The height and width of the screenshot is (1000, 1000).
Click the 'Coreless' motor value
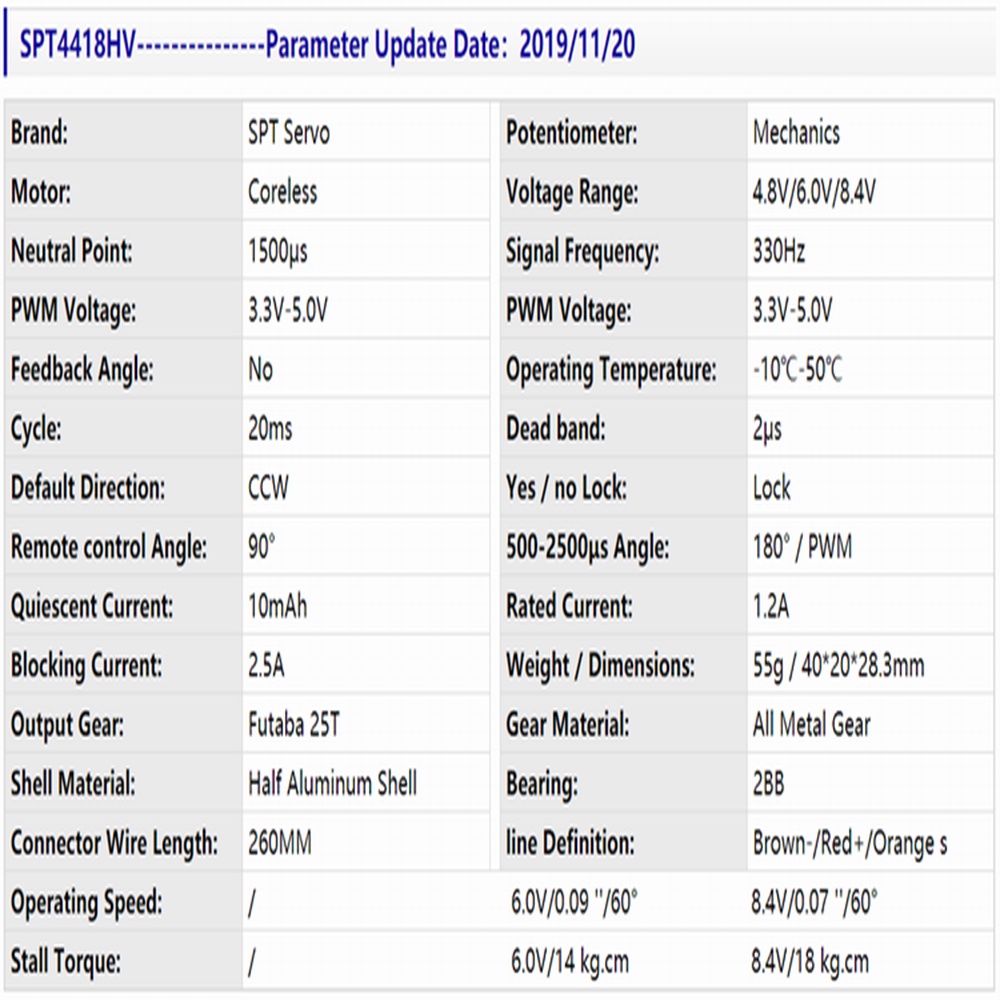click(x=282, y=192)
